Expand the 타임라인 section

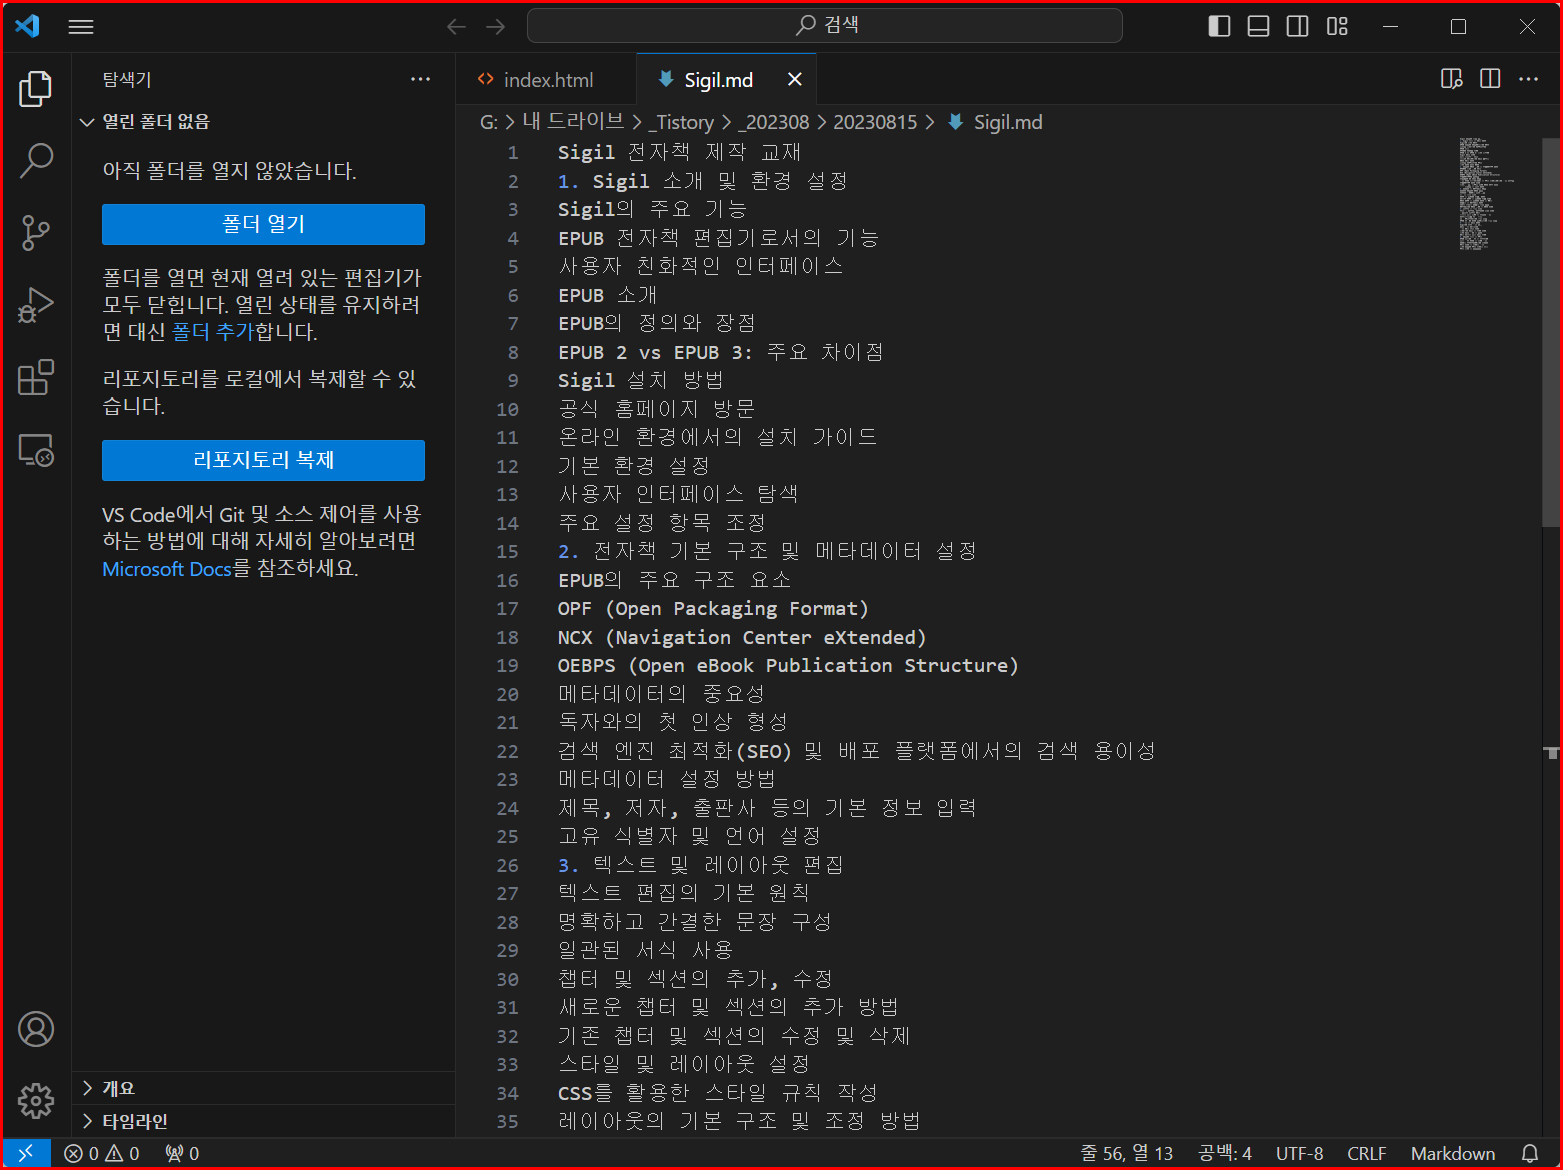tap(134, 1121)
